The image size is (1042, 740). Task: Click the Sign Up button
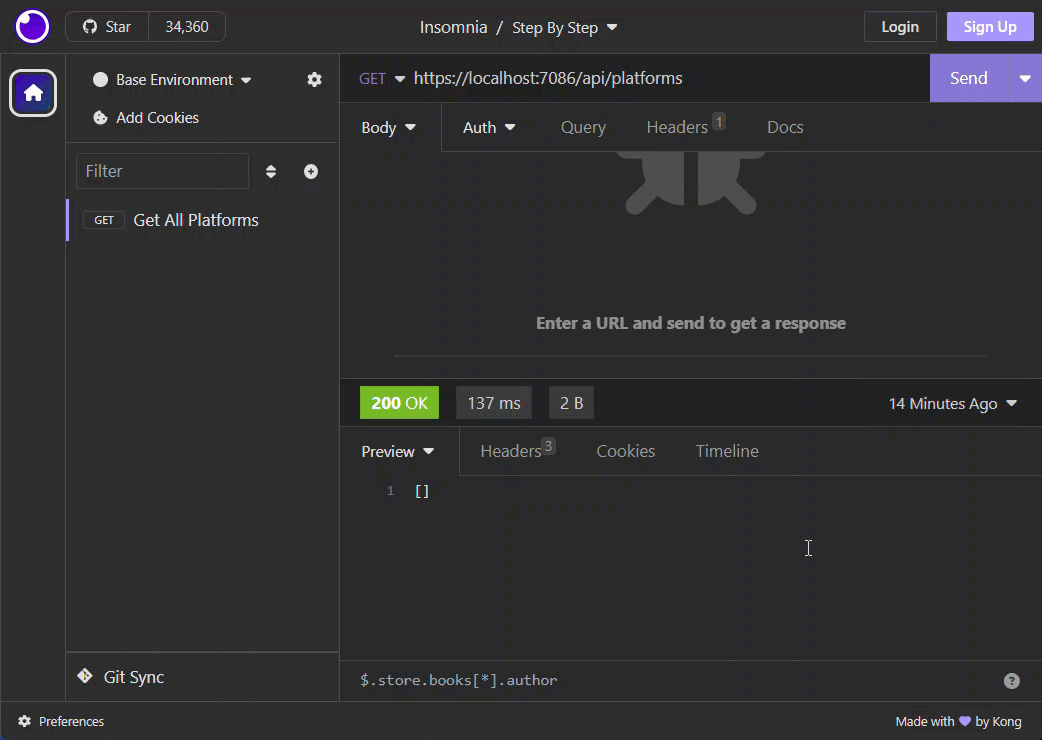coord(990,27)
